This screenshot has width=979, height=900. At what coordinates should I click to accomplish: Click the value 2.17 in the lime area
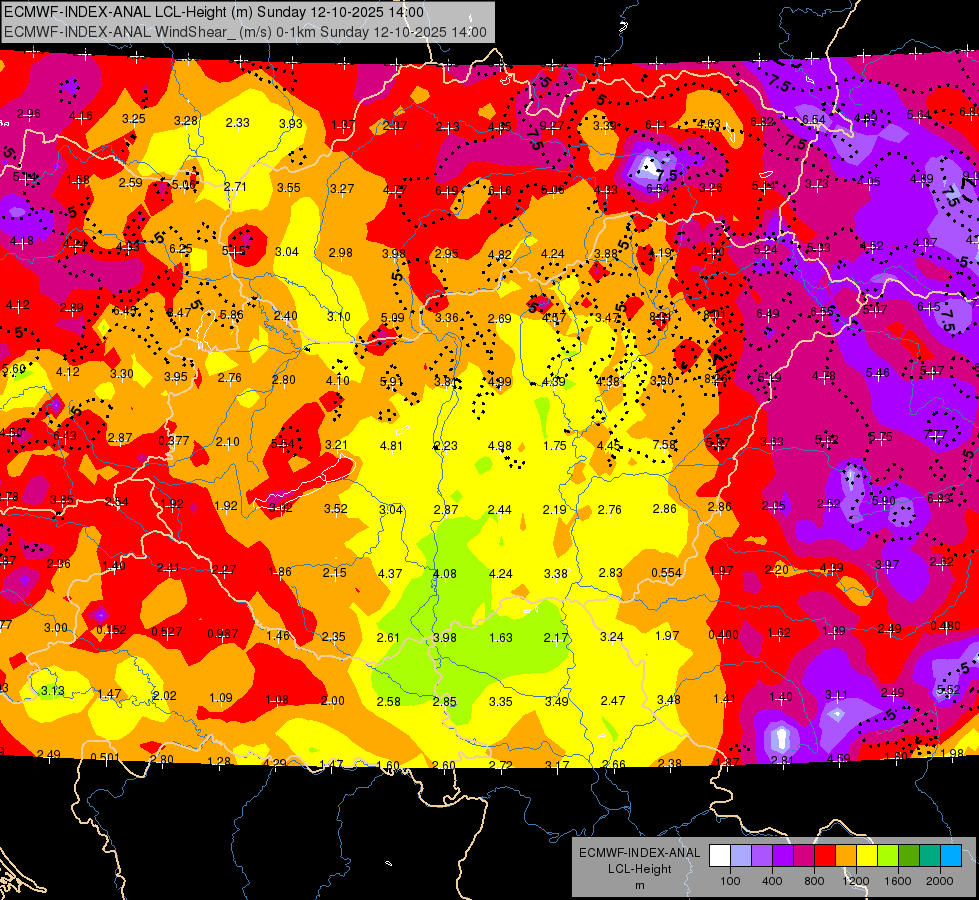pos(556,638)
